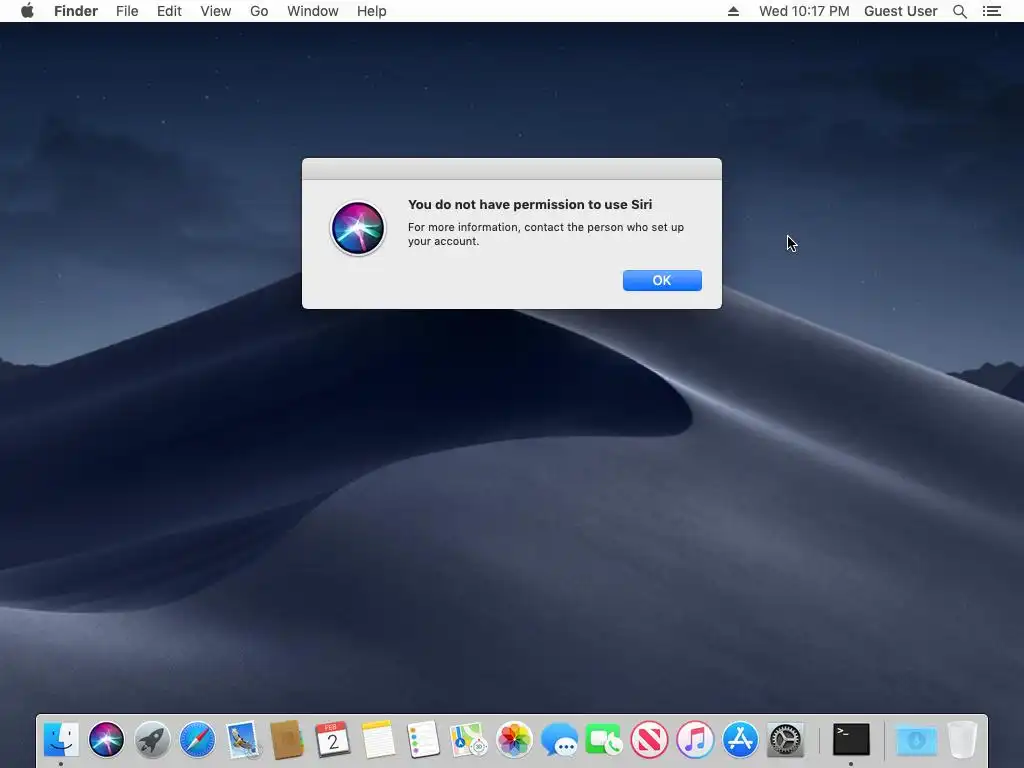The image size is (1024, 768).
Task: Open Trash in the Dock
Action: [x=962, y=740]
